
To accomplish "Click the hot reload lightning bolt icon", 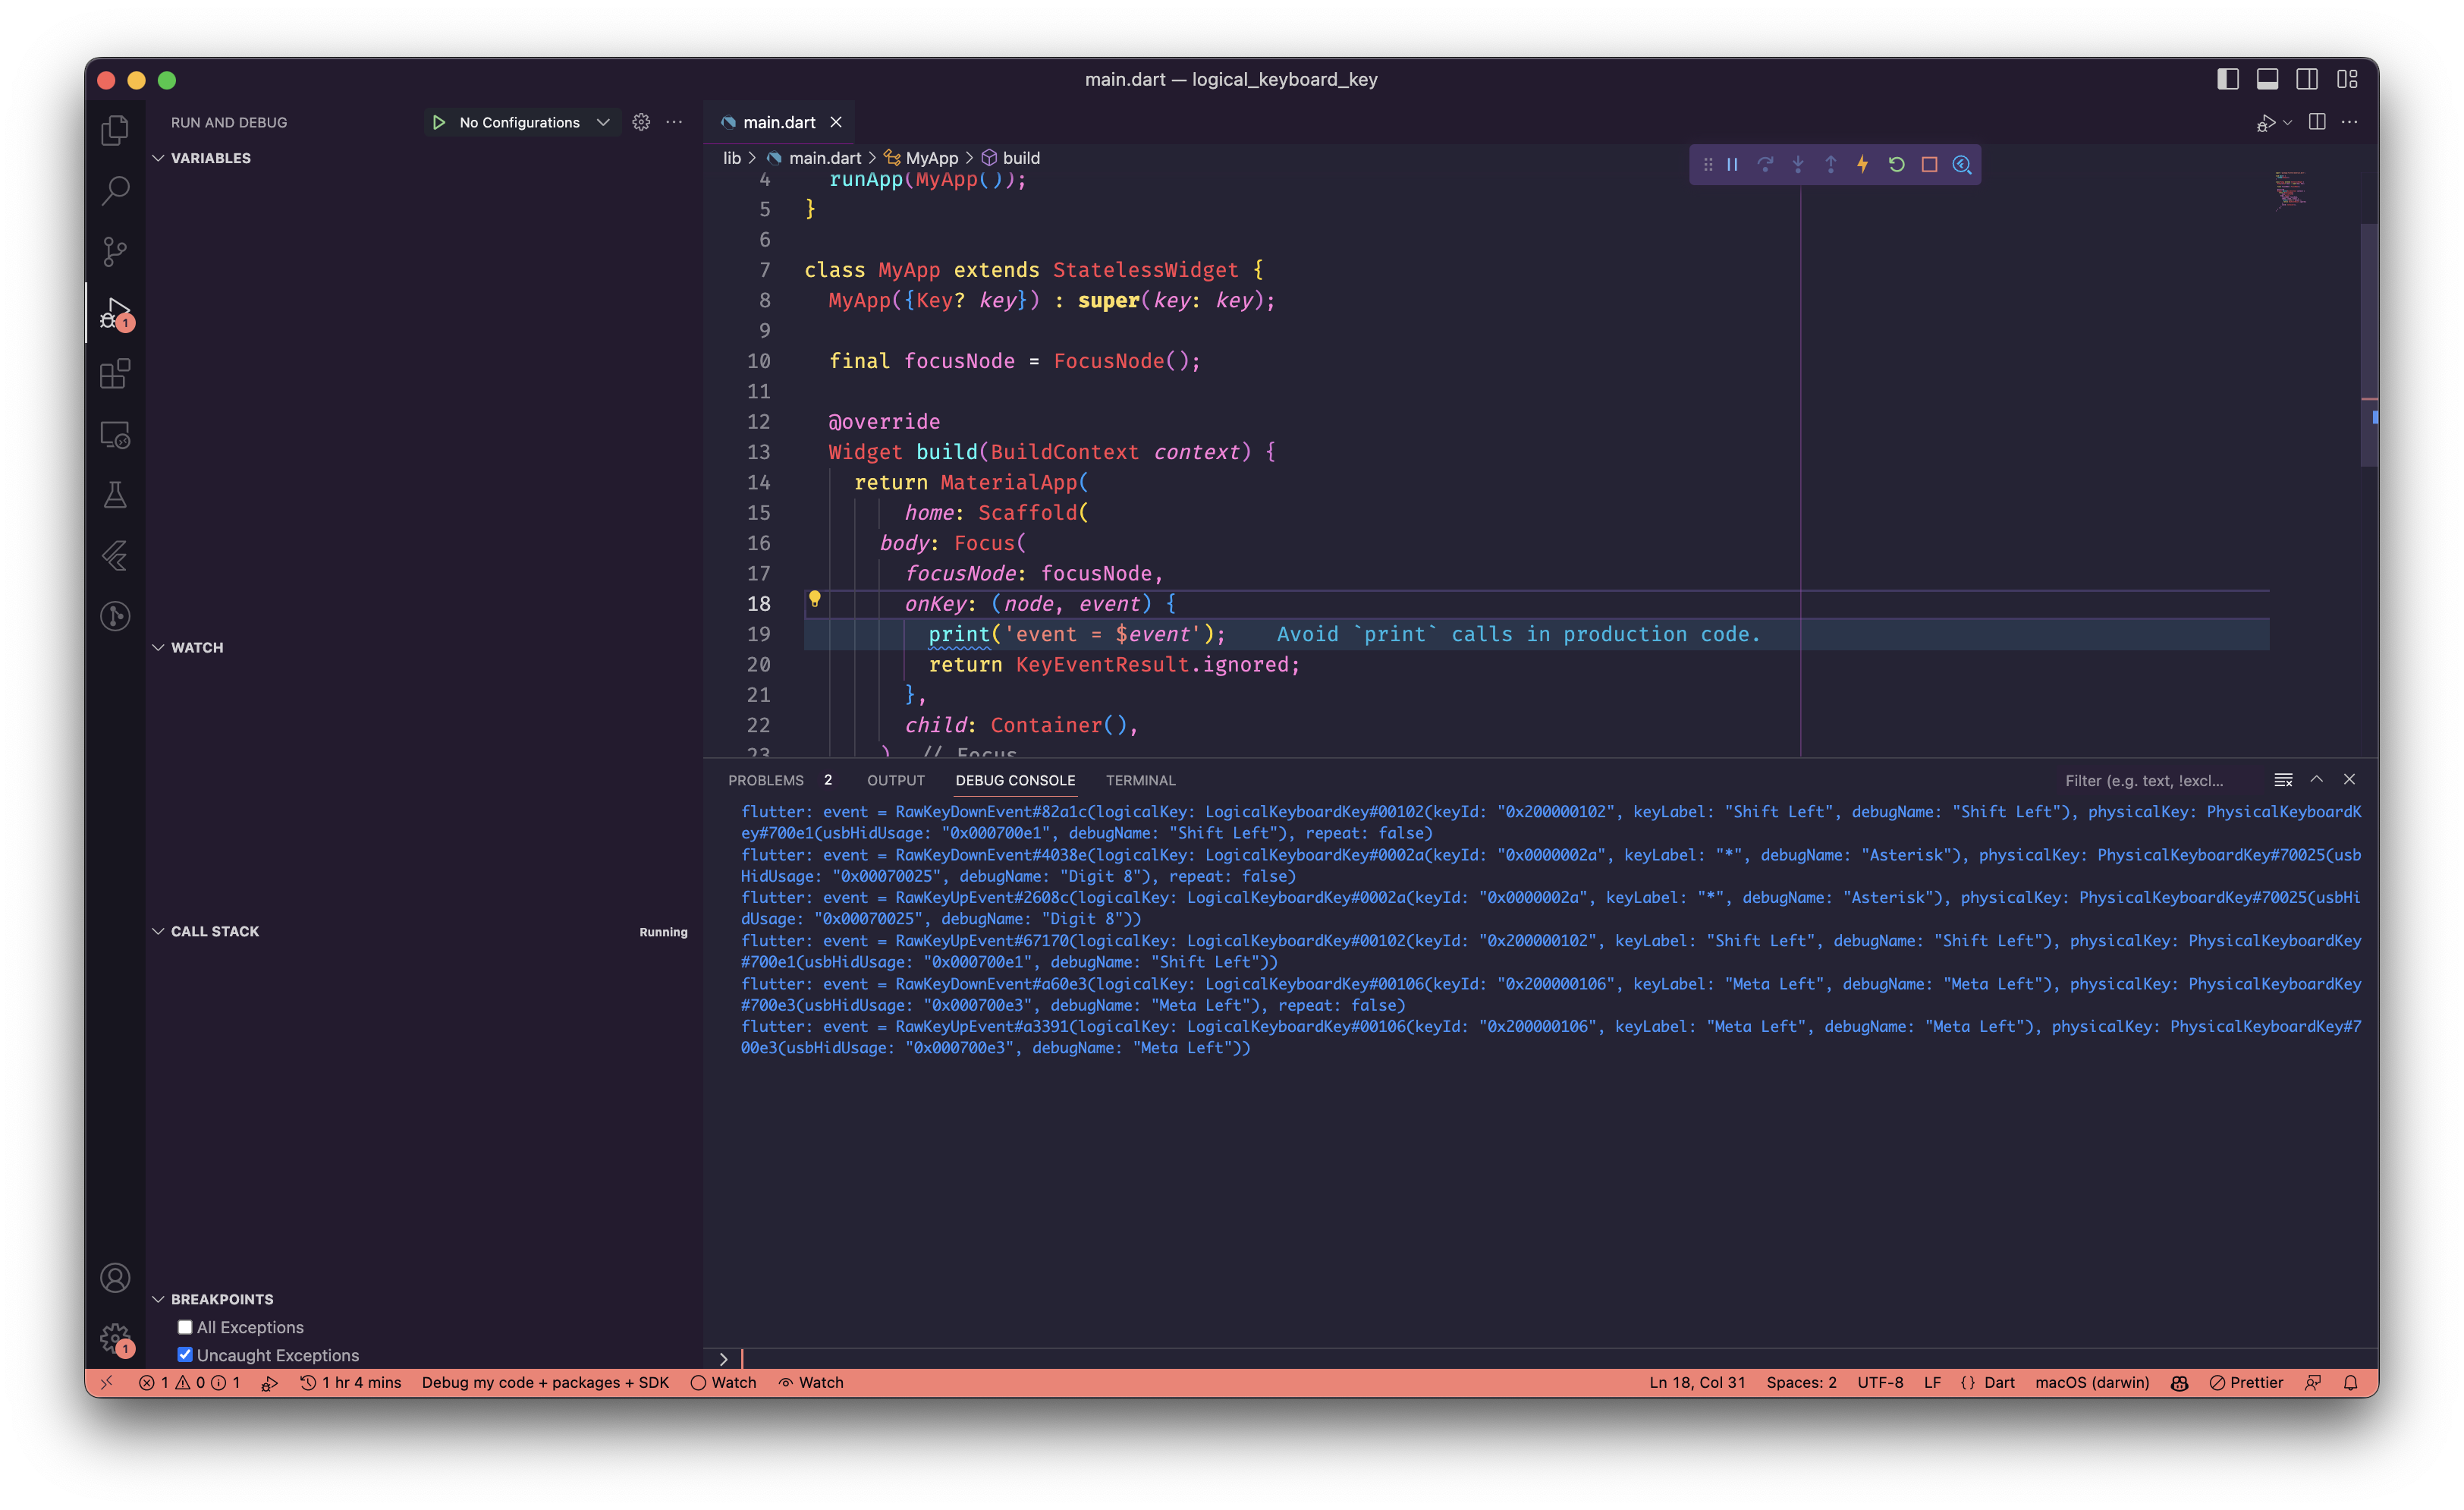I will click(x=1863, y=164).
